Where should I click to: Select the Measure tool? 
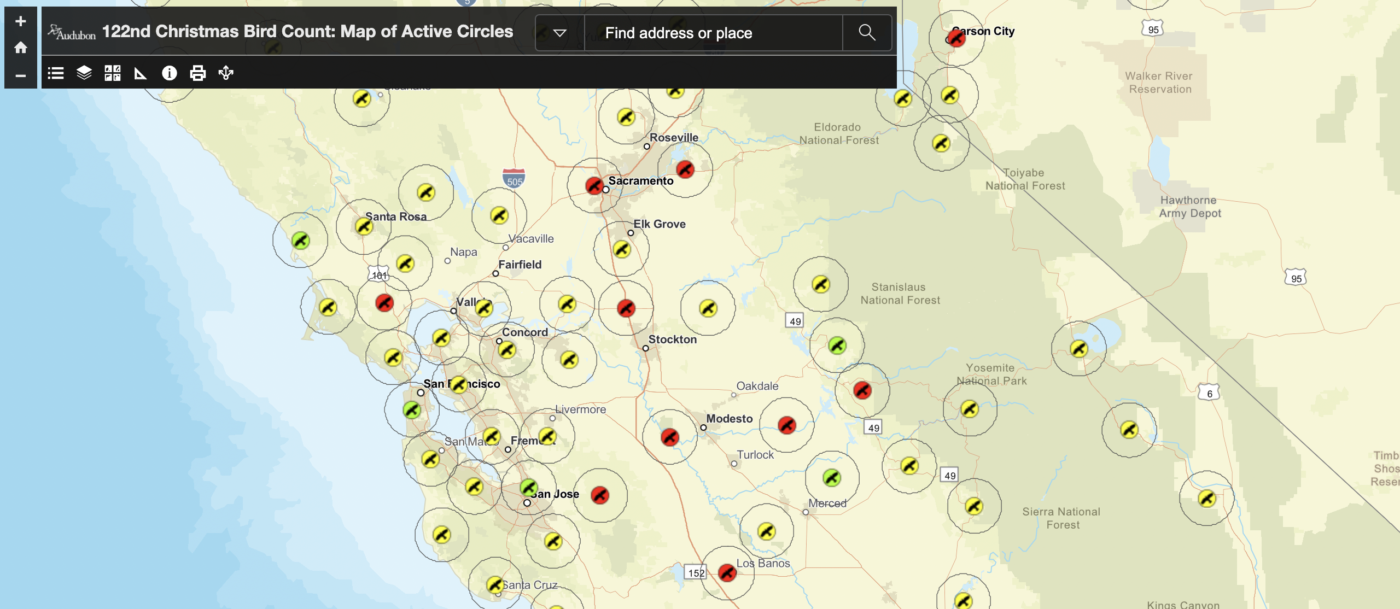pos(141,73)
